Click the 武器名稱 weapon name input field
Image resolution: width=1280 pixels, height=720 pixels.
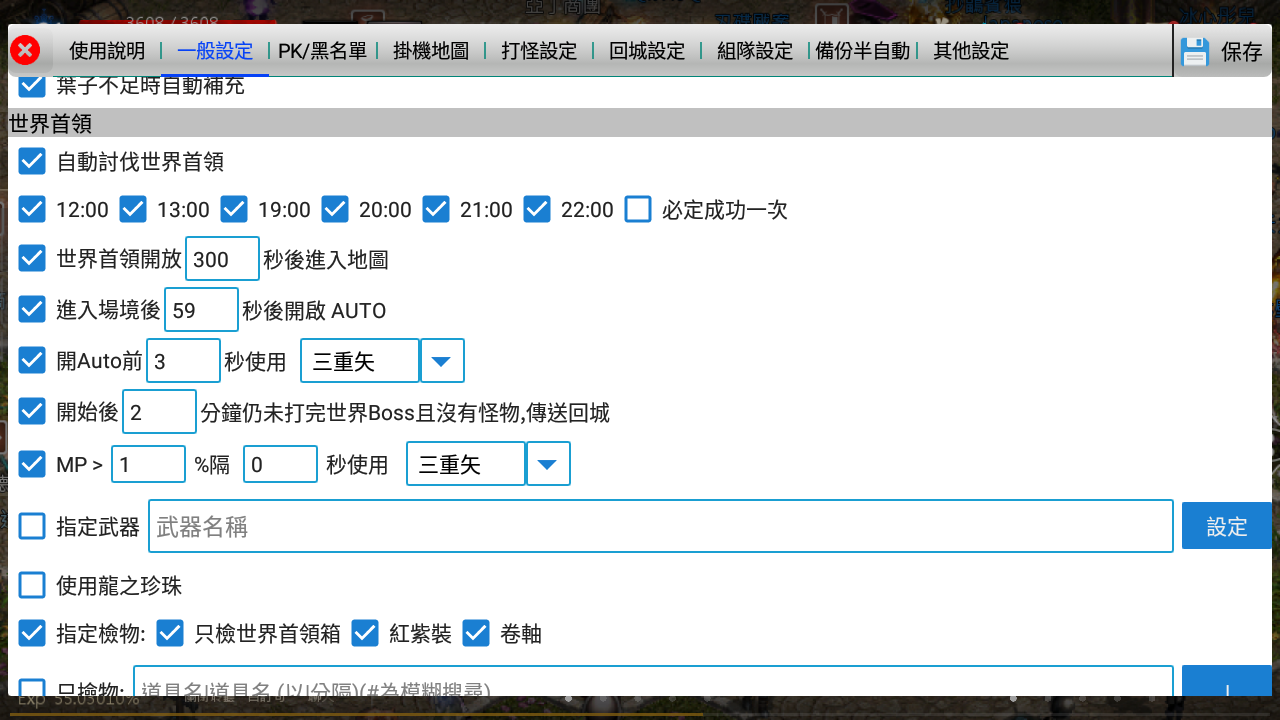click(660, 525)
